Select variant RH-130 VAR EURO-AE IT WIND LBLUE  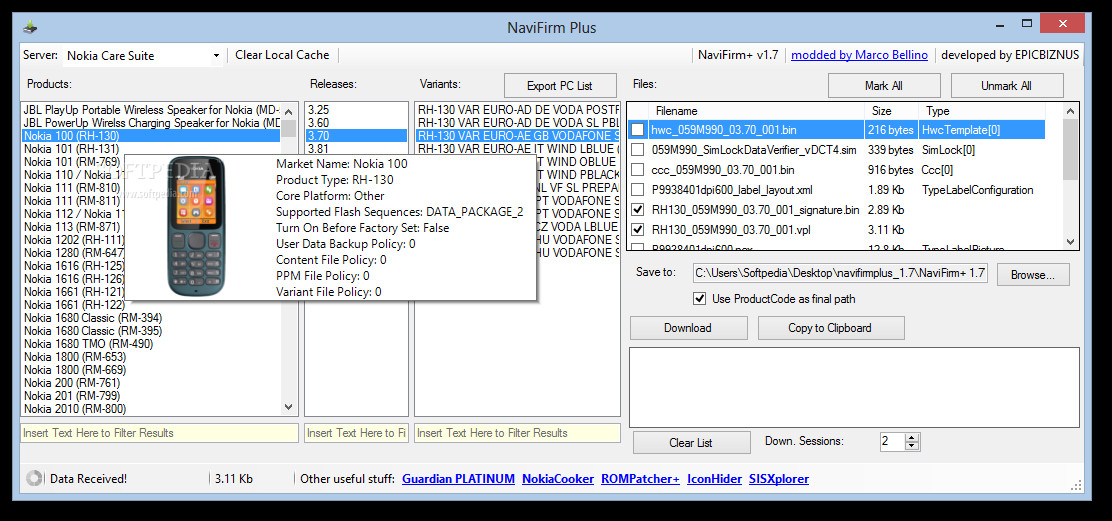click(x=518, y=149)
